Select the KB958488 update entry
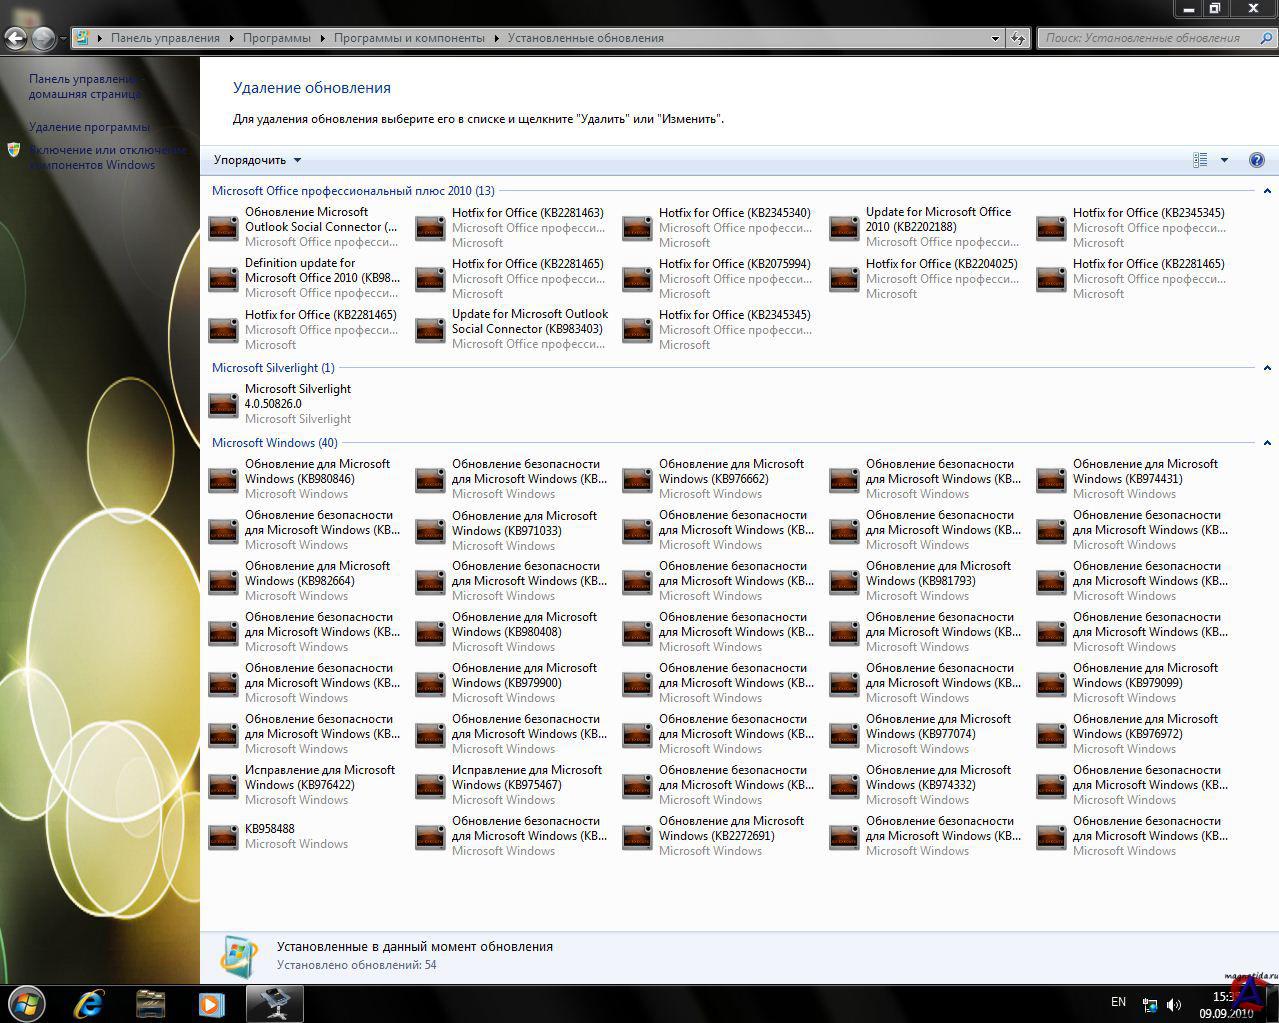 (270, 829)
